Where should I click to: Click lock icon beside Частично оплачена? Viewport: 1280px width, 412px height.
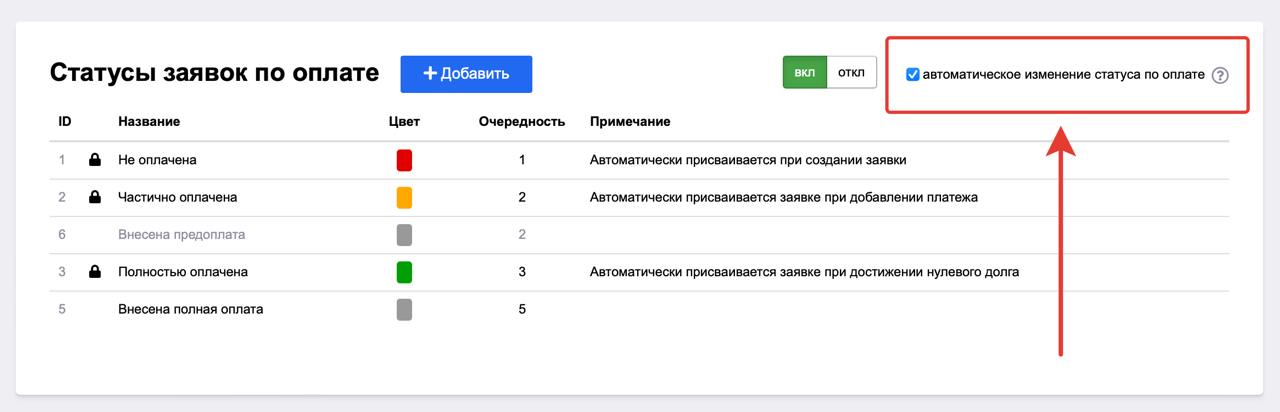(95, 197)
